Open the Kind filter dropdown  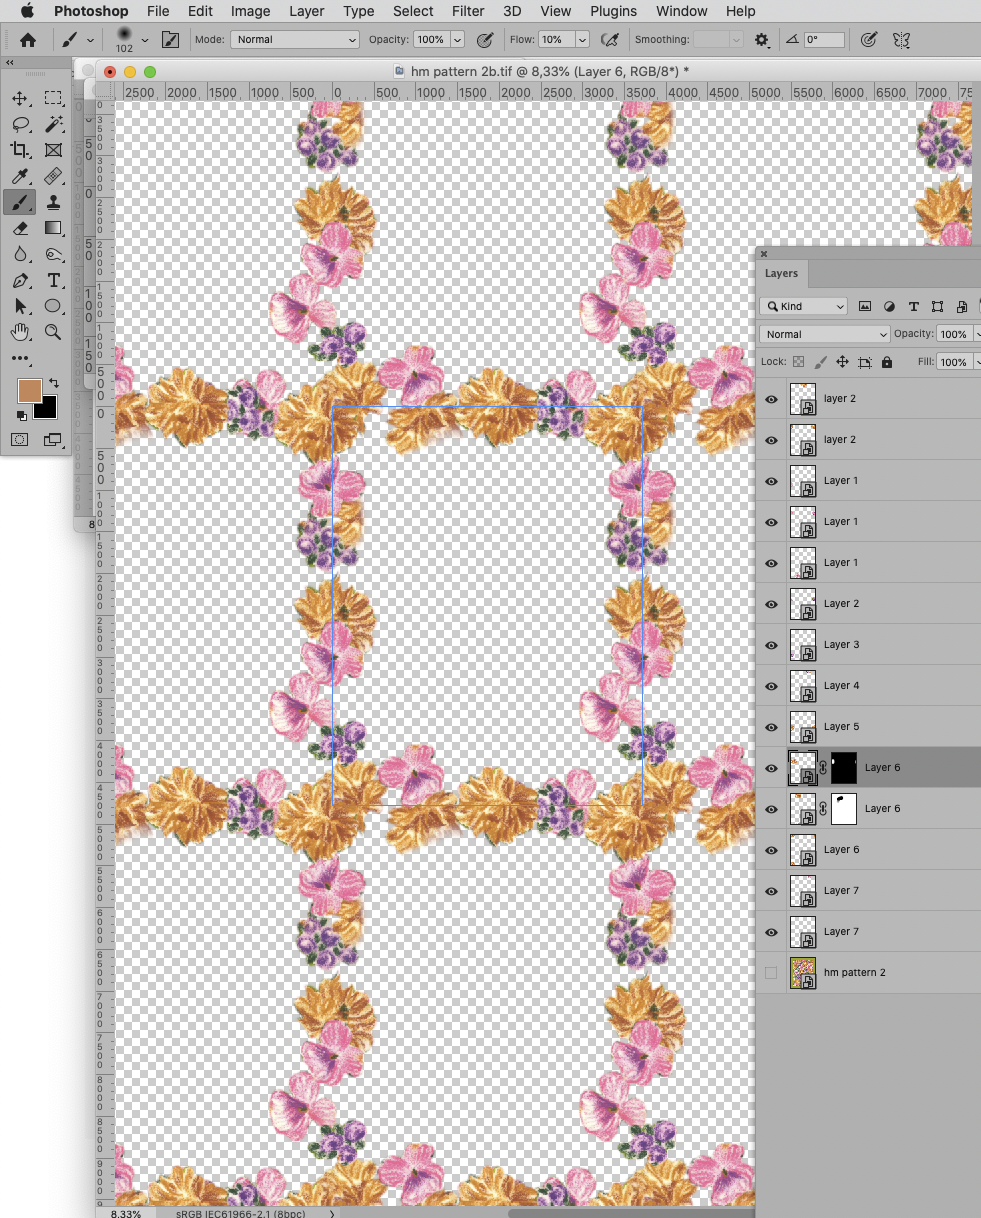pos(803,306)
